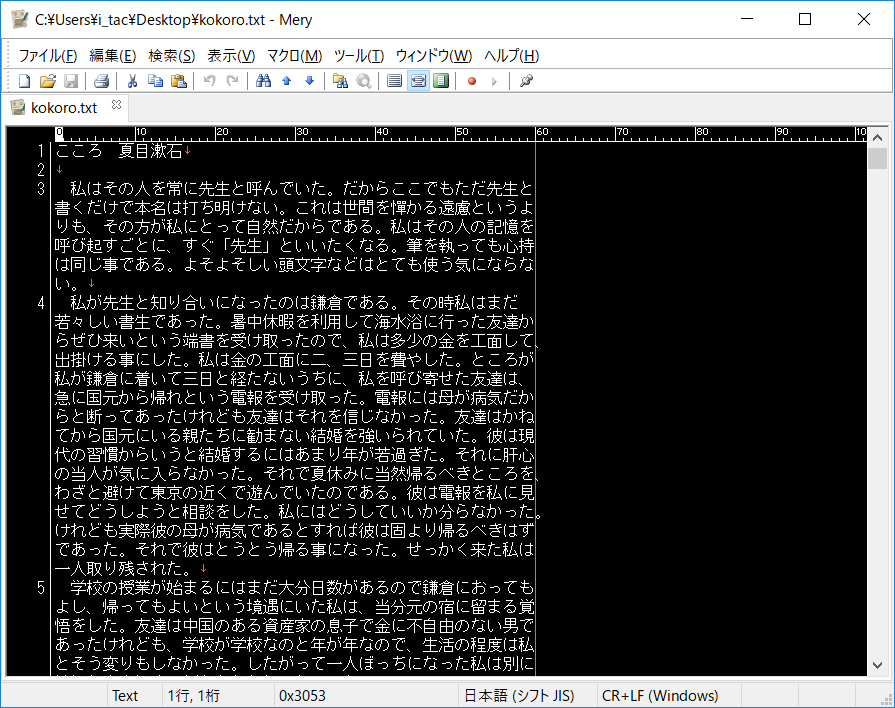The width and height of the screenshot is (895, 708).
Task: Toggle wrap at window edge green icon
Action: [x=441, y=81]
